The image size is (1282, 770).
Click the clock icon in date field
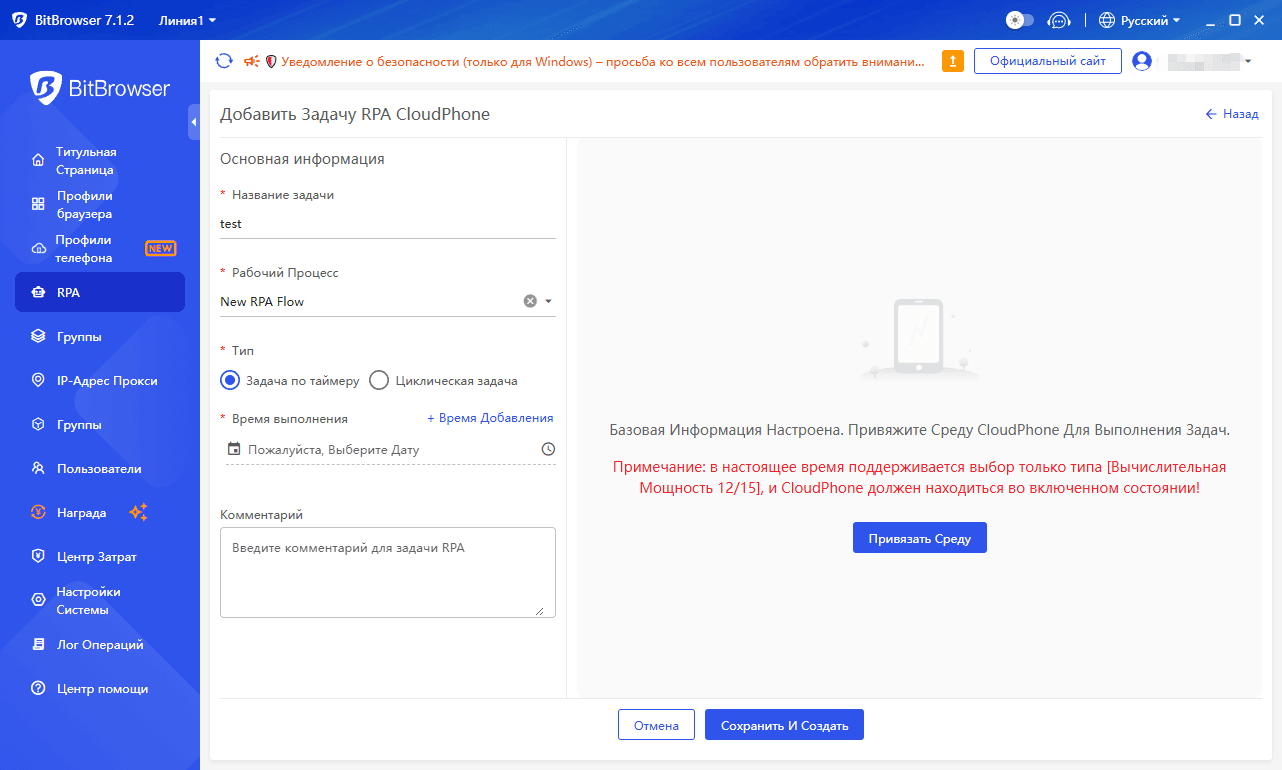(548, 450)
